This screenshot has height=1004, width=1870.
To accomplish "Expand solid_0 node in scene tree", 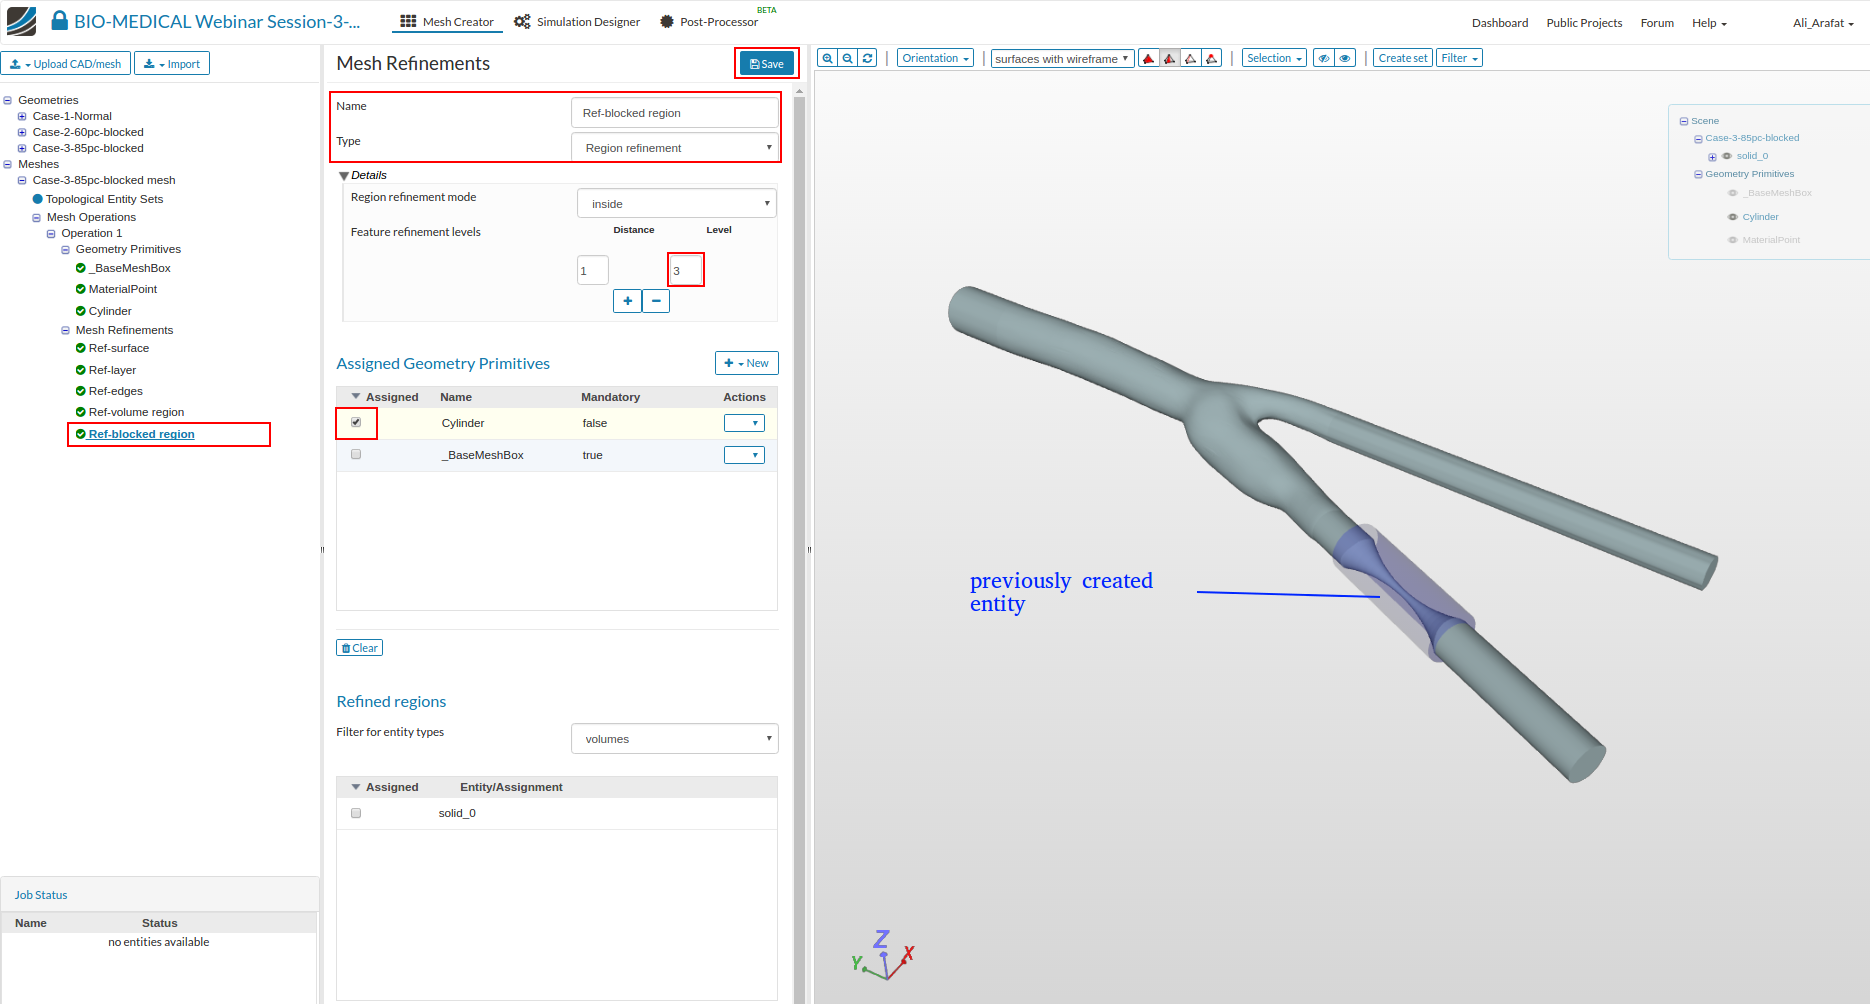I will [1712, 157].
